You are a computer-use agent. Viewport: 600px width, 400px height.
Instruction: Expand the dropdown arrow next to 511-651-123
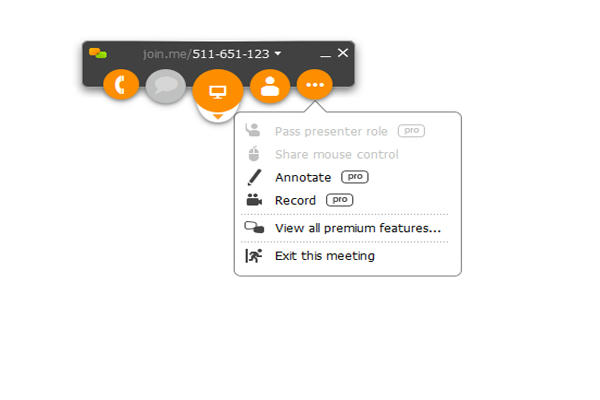pyautogui.click(x=278, y=53)
